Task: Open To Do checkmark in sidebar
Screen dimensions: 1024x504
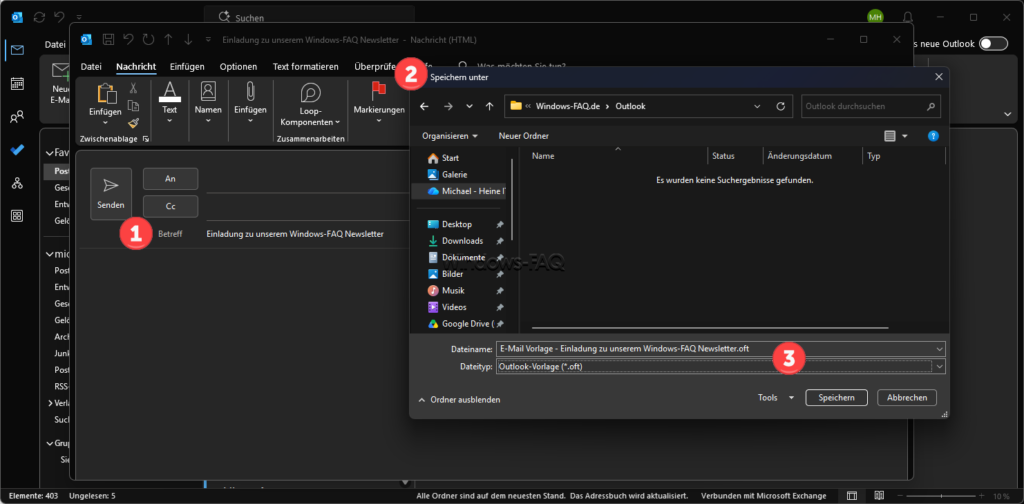Action: (18, 150)
